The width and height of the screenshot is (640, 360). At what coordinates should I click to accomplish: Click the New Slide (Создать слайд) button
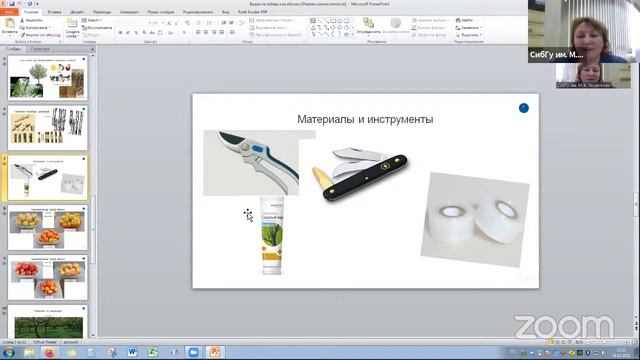pyautogui.click(x=72, y=28)
